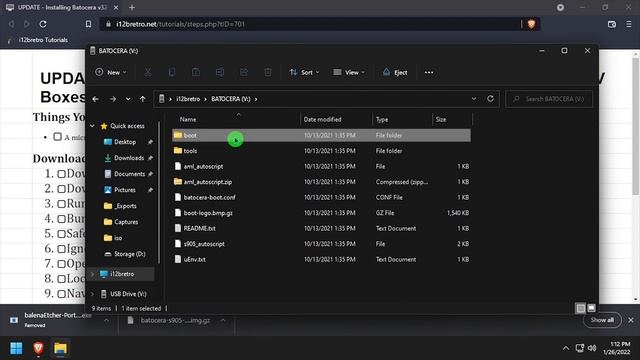
Task: Open the New dropdown menu
Action: [111, 72]
